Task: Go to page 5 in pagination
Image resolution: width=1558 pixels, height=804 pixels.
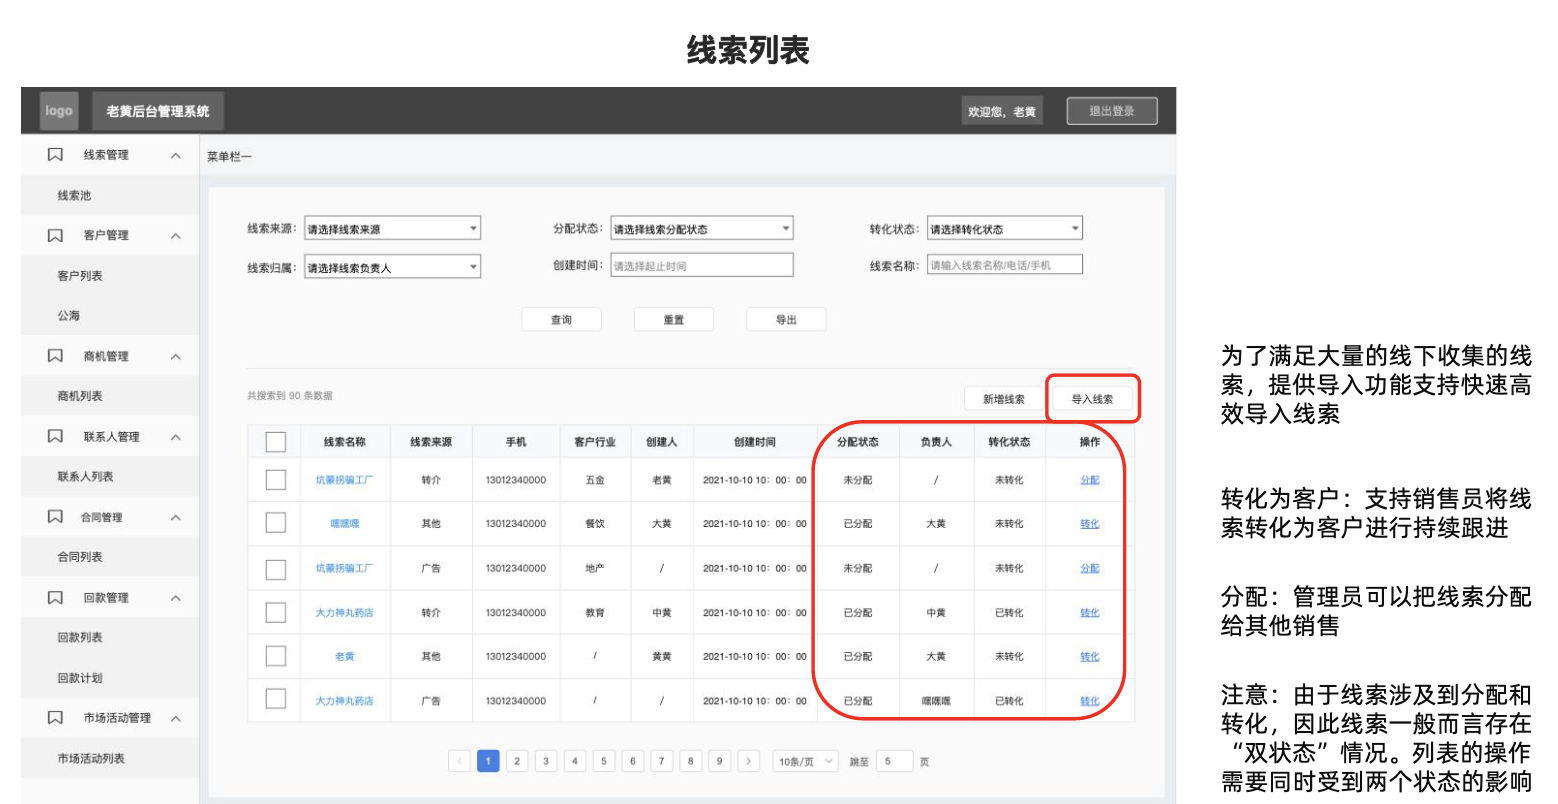Action: (603, 761)
